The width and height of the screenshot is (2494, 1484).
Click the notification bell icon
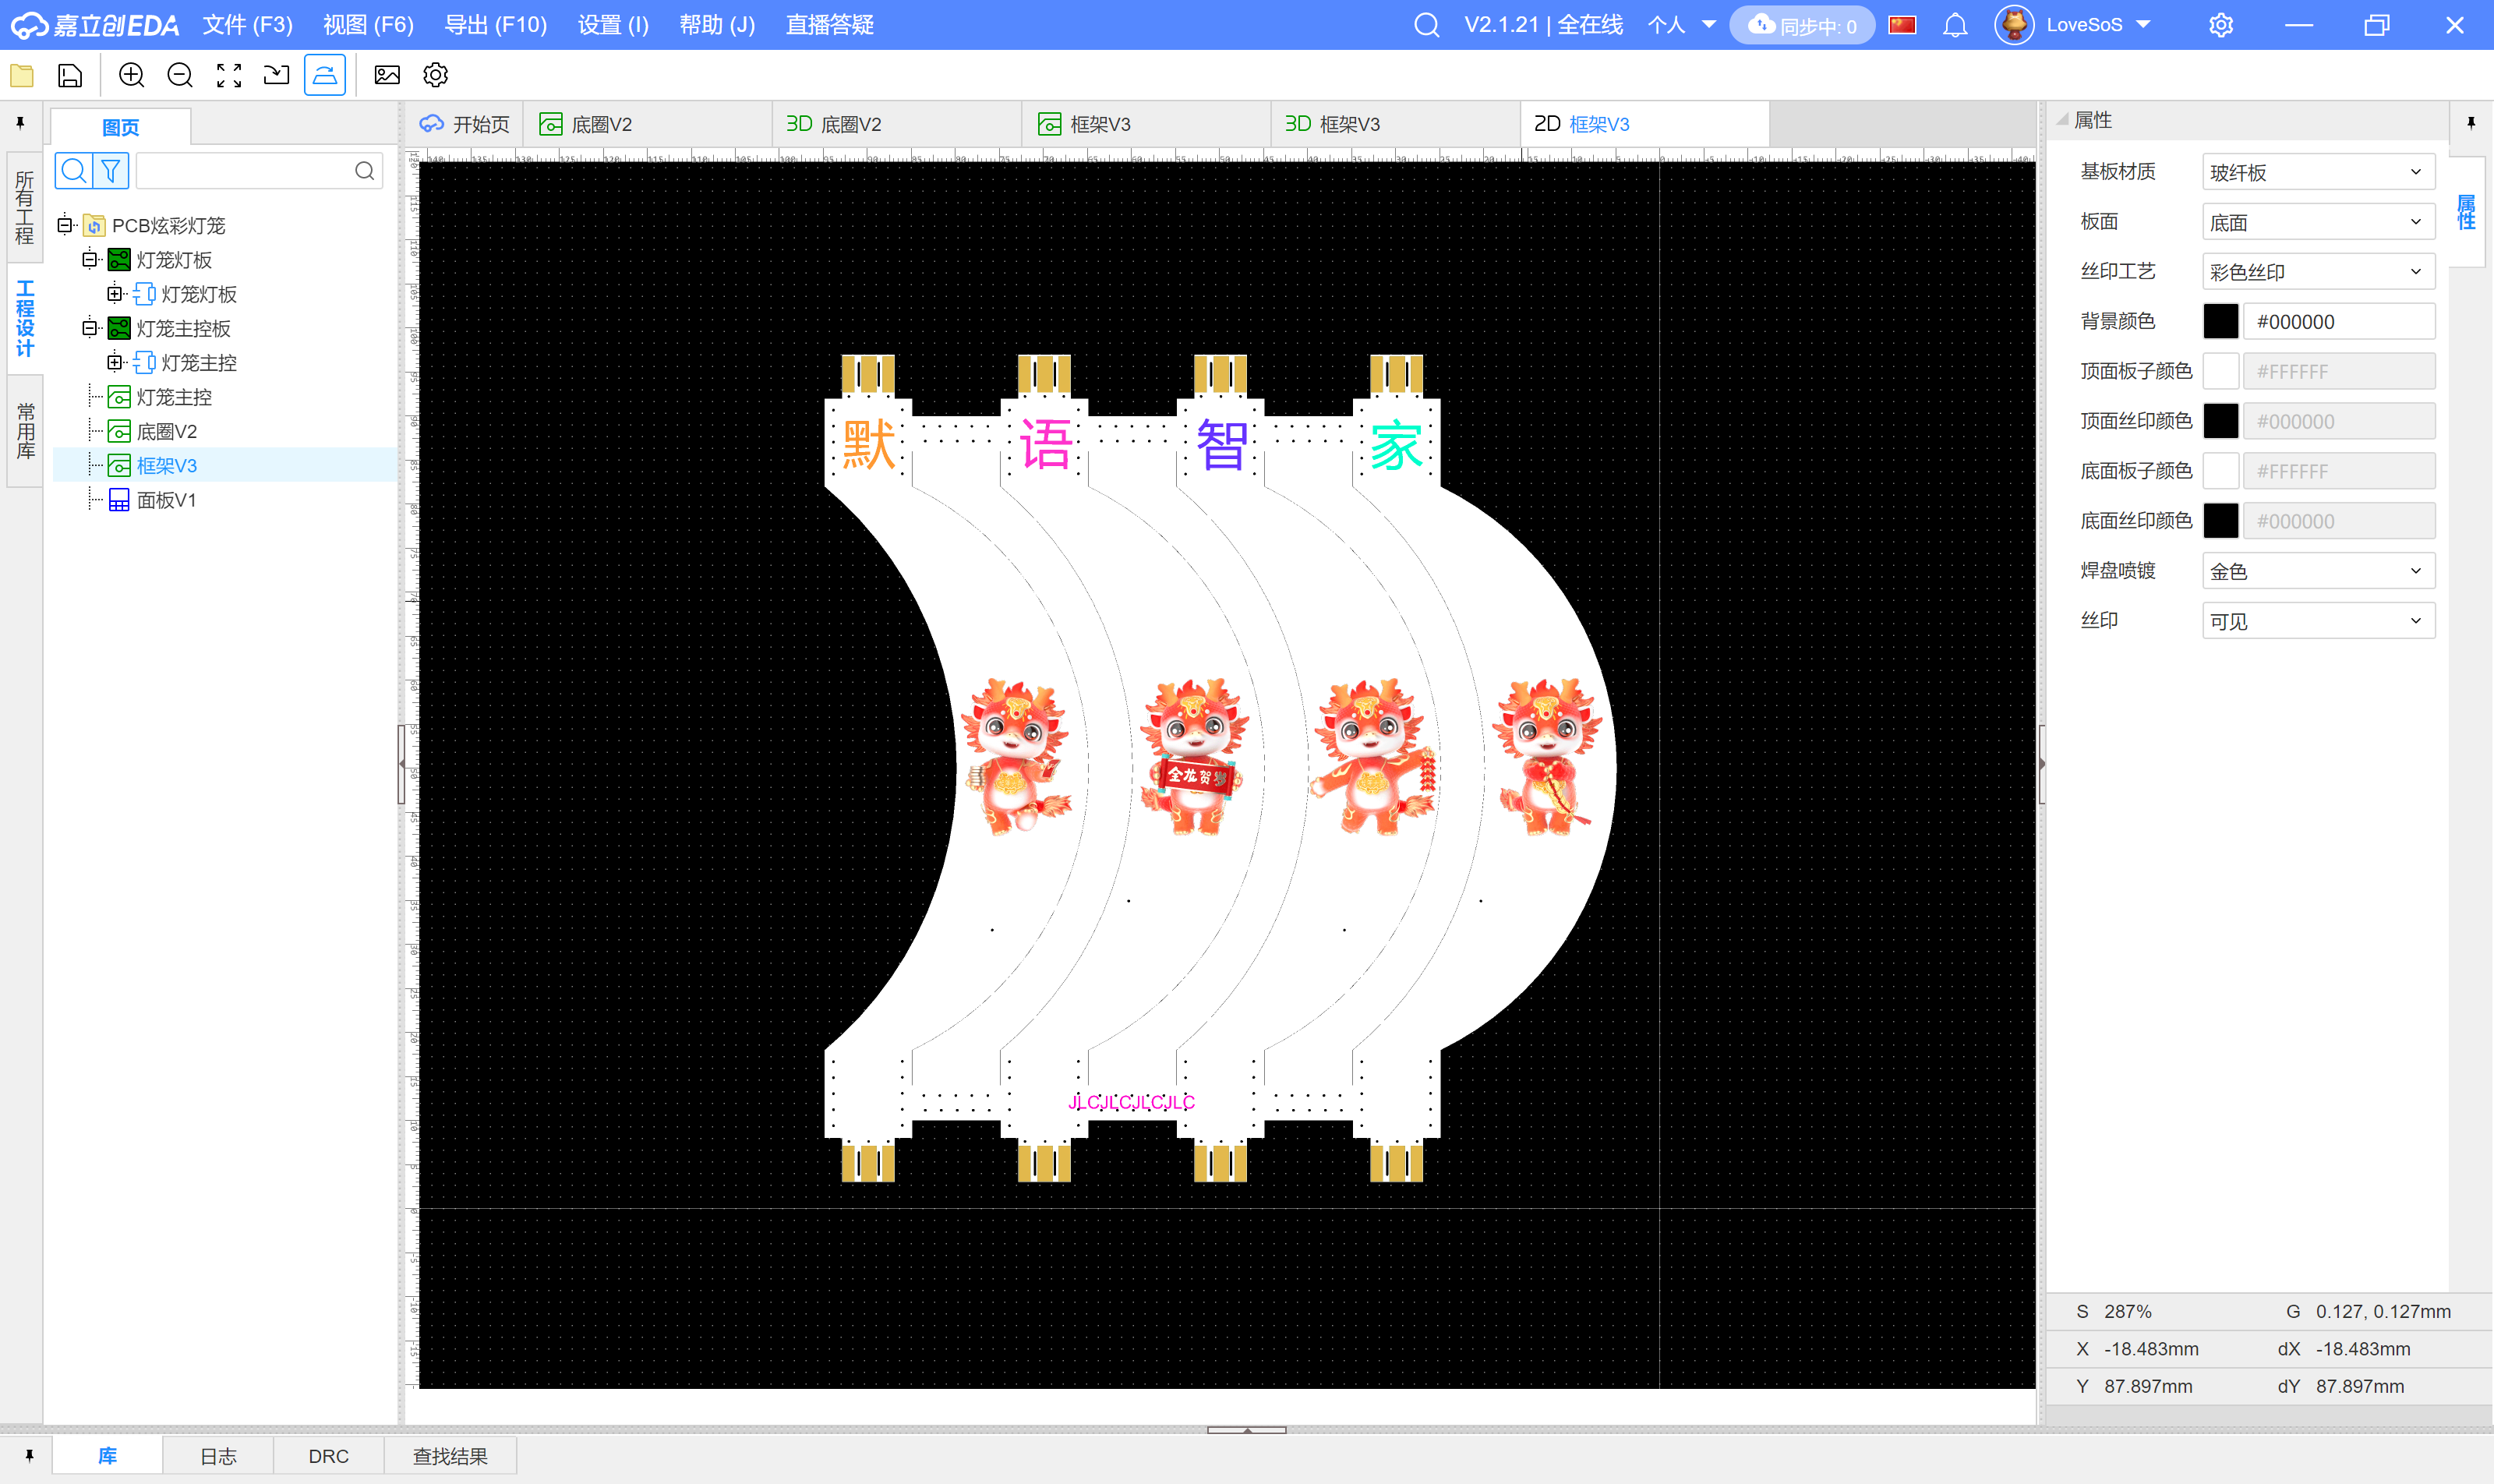tap(1955, 26)
